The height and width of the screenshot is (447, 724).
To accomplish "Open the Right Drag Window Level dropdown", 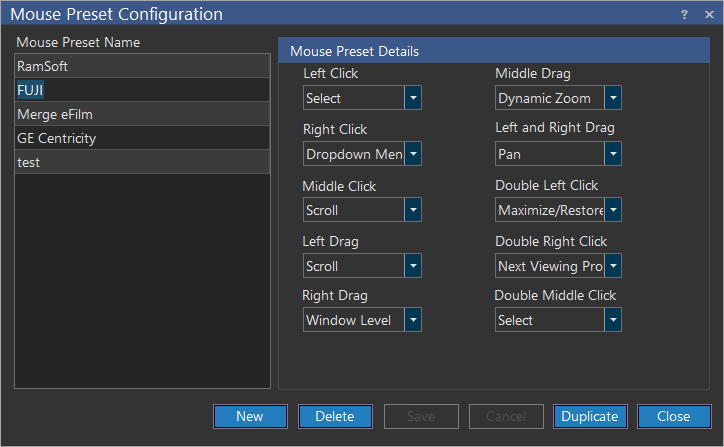I will 413,320.
